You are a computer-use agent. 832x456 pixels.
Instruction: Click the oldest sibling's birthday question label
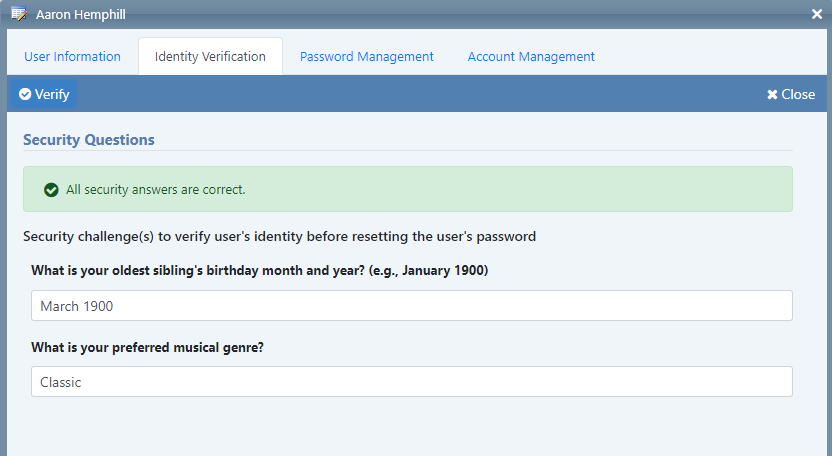[x=259, y=270]
